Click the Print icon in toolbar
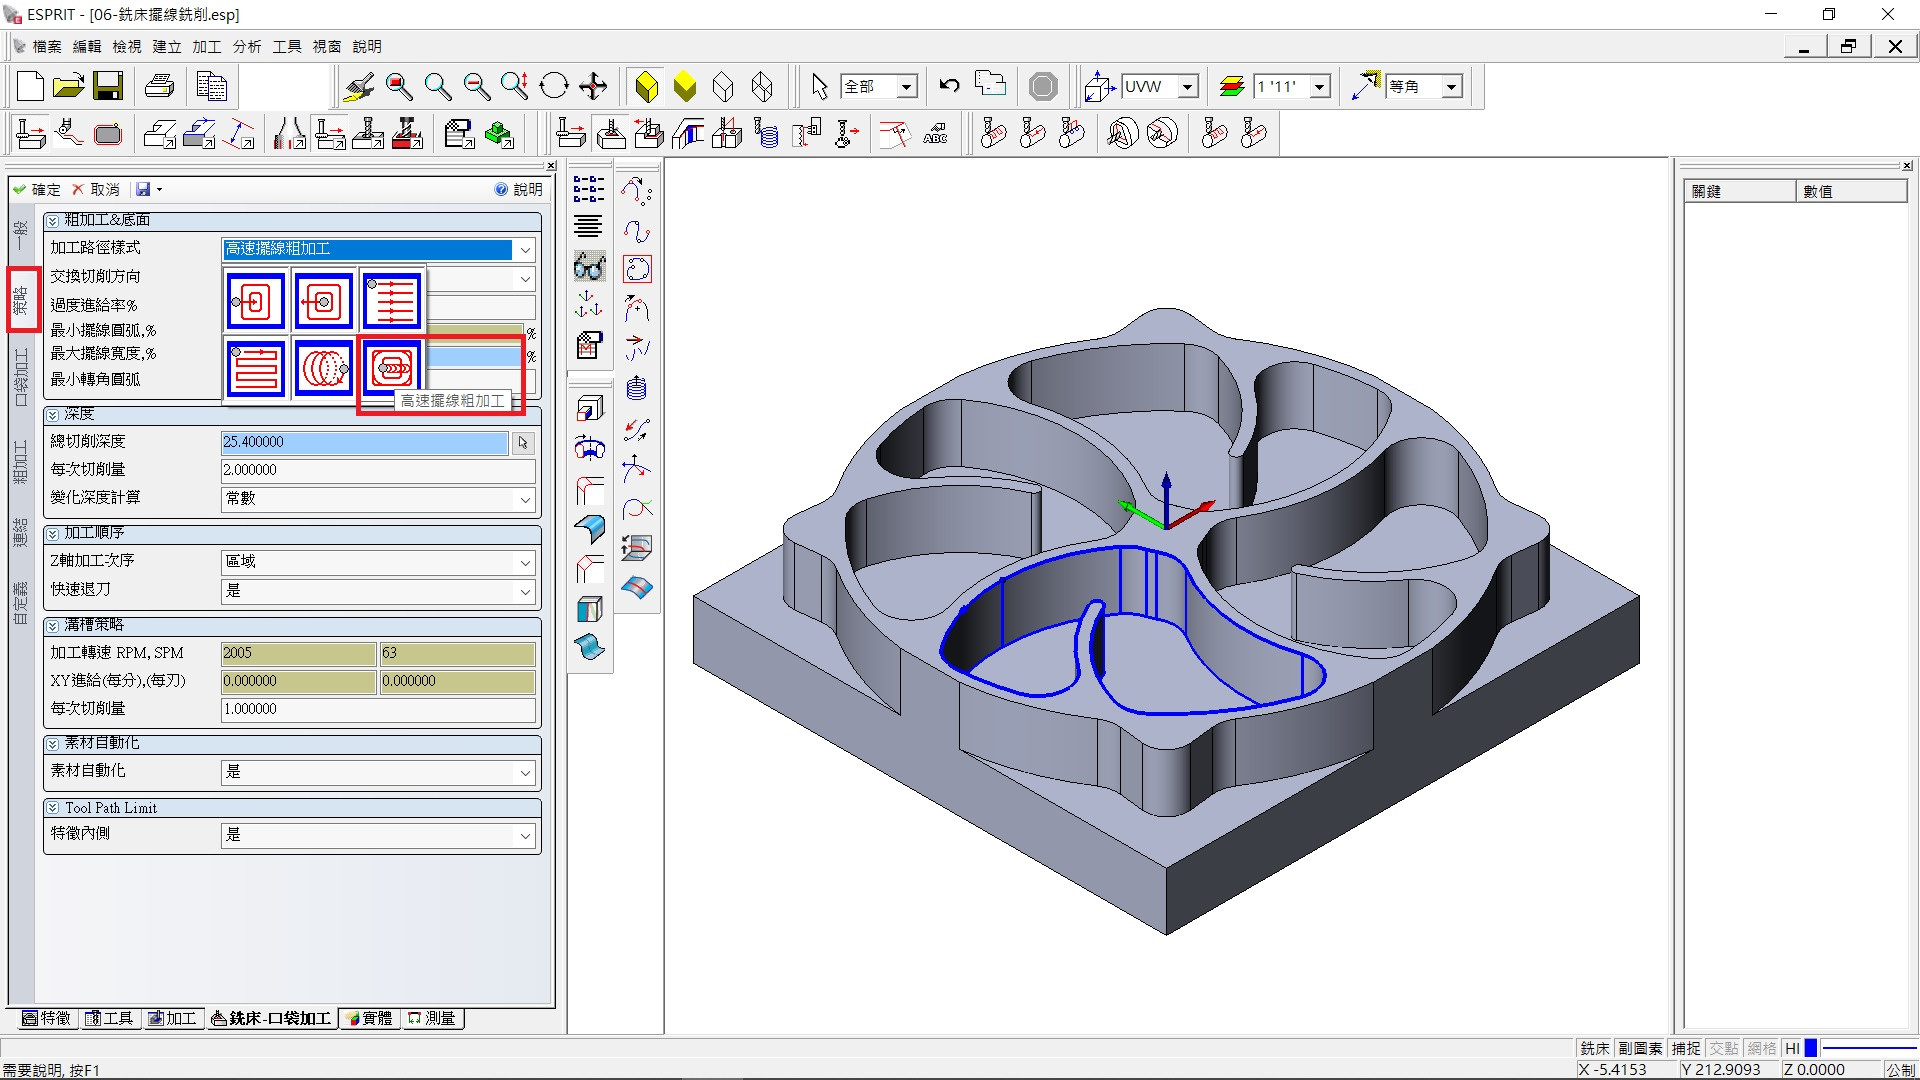Viewport: 1920px width, 1080px height. [160, 87]
